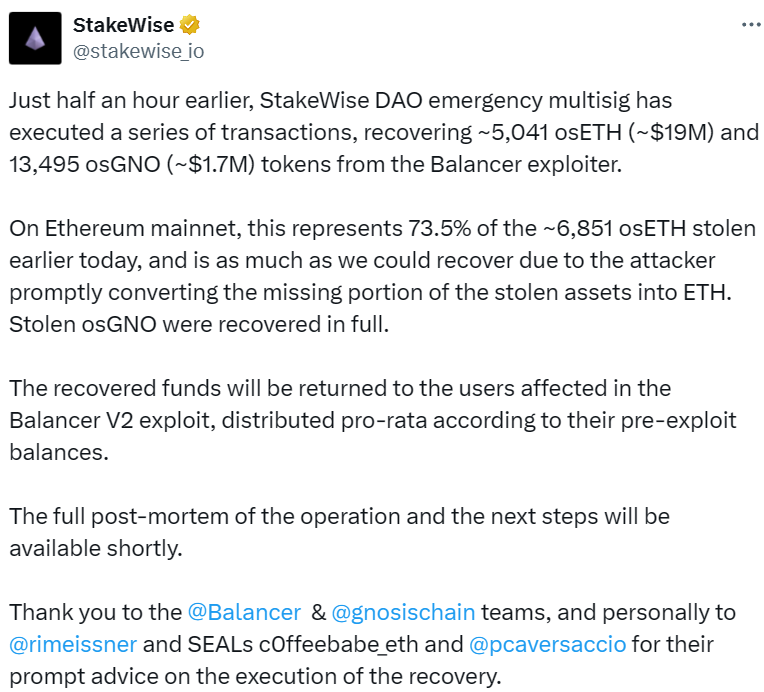Click the "full post-mortem" sentence
The height and width of the screenshot is (692, 764).
point(340,531)
